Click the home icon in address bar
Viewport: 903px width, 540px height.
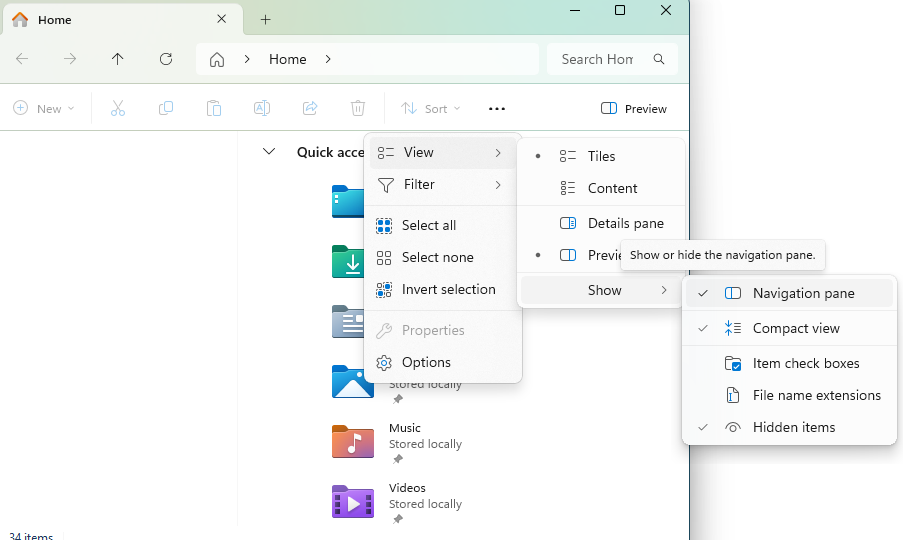tap(217, 59)
